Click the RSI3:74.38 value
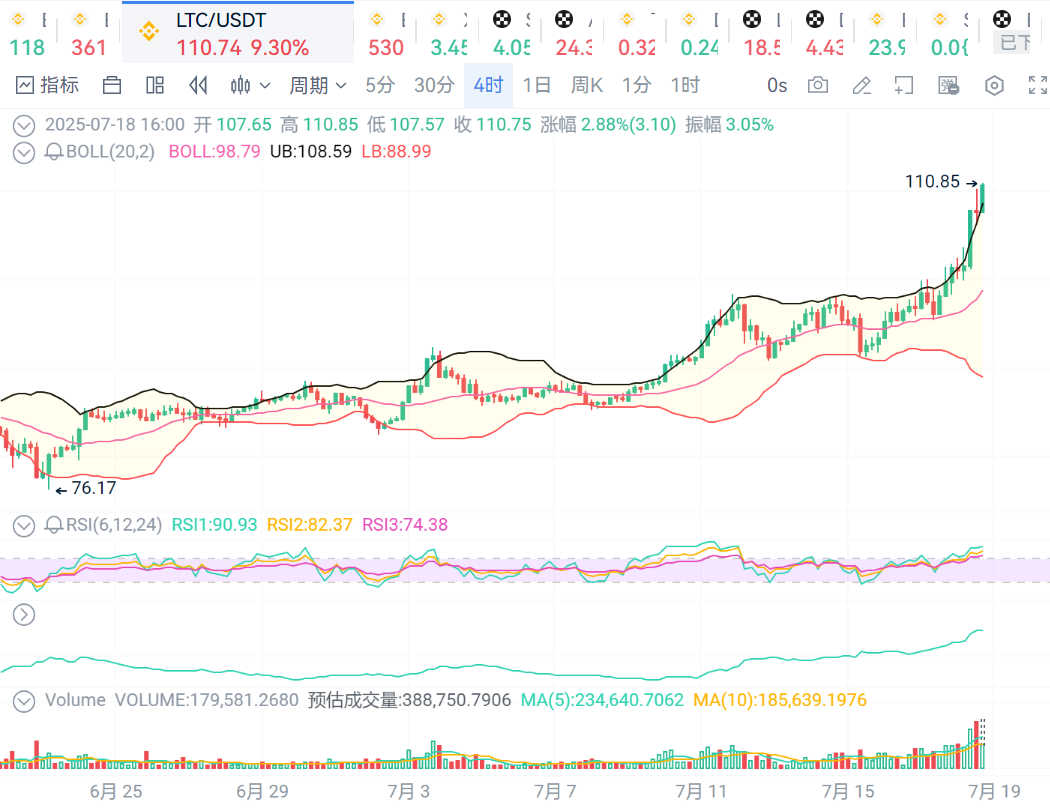The width and height of the screenshot is (1050, 810). click(x=405, y=525)
